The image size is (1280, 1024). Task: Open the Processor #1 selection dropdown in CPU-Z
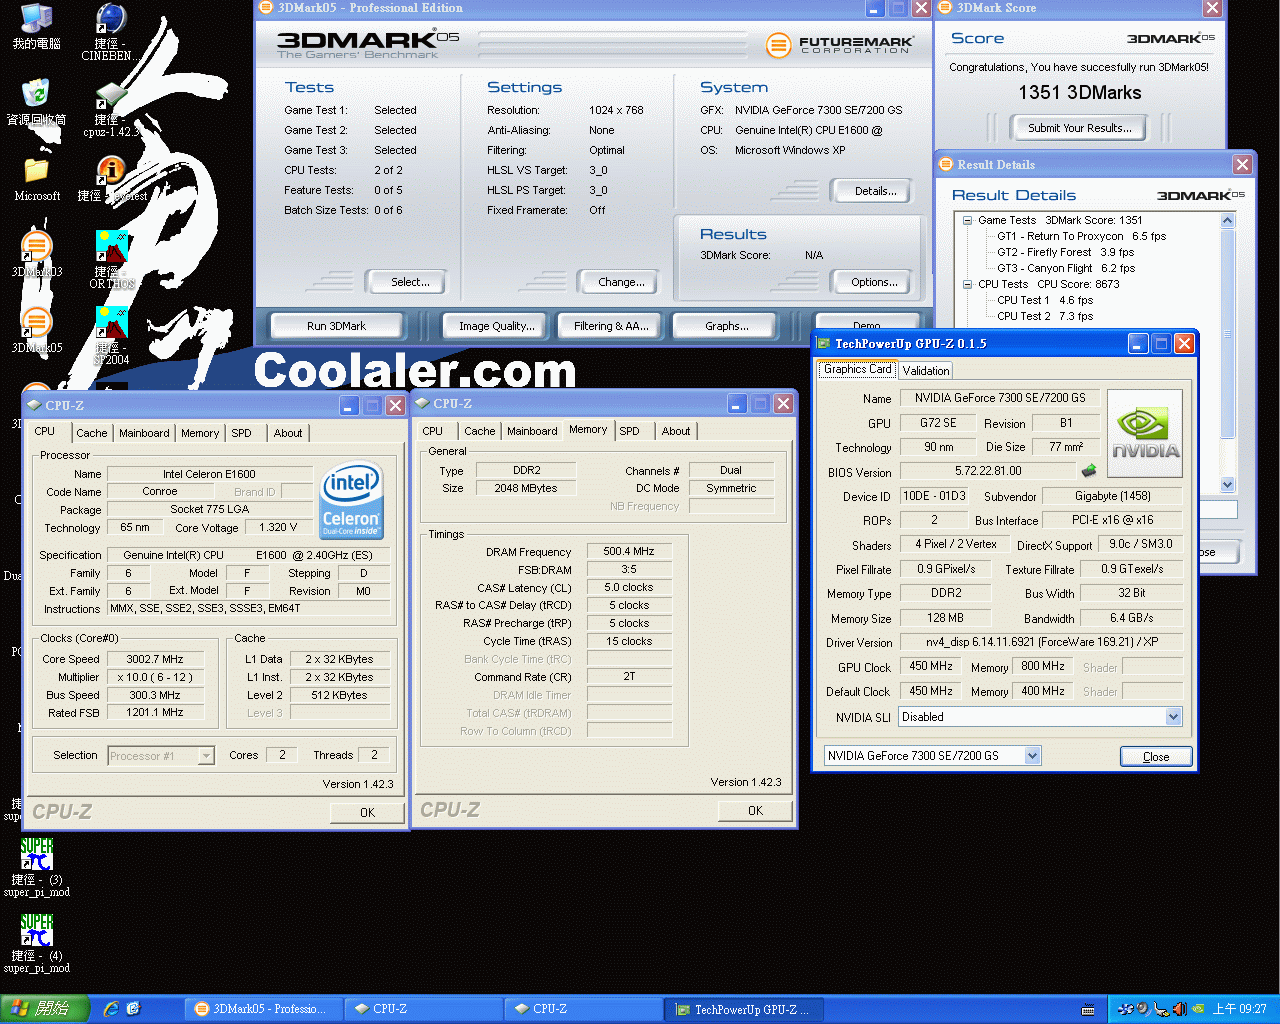pos(204,756)
